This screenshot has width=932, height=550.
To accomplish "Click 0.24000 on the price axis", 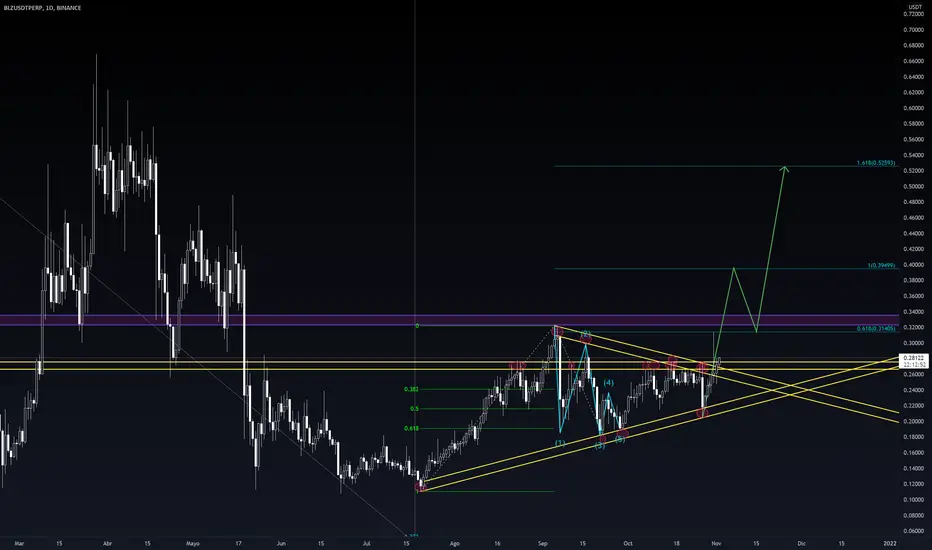I will [x=913, y=390].
